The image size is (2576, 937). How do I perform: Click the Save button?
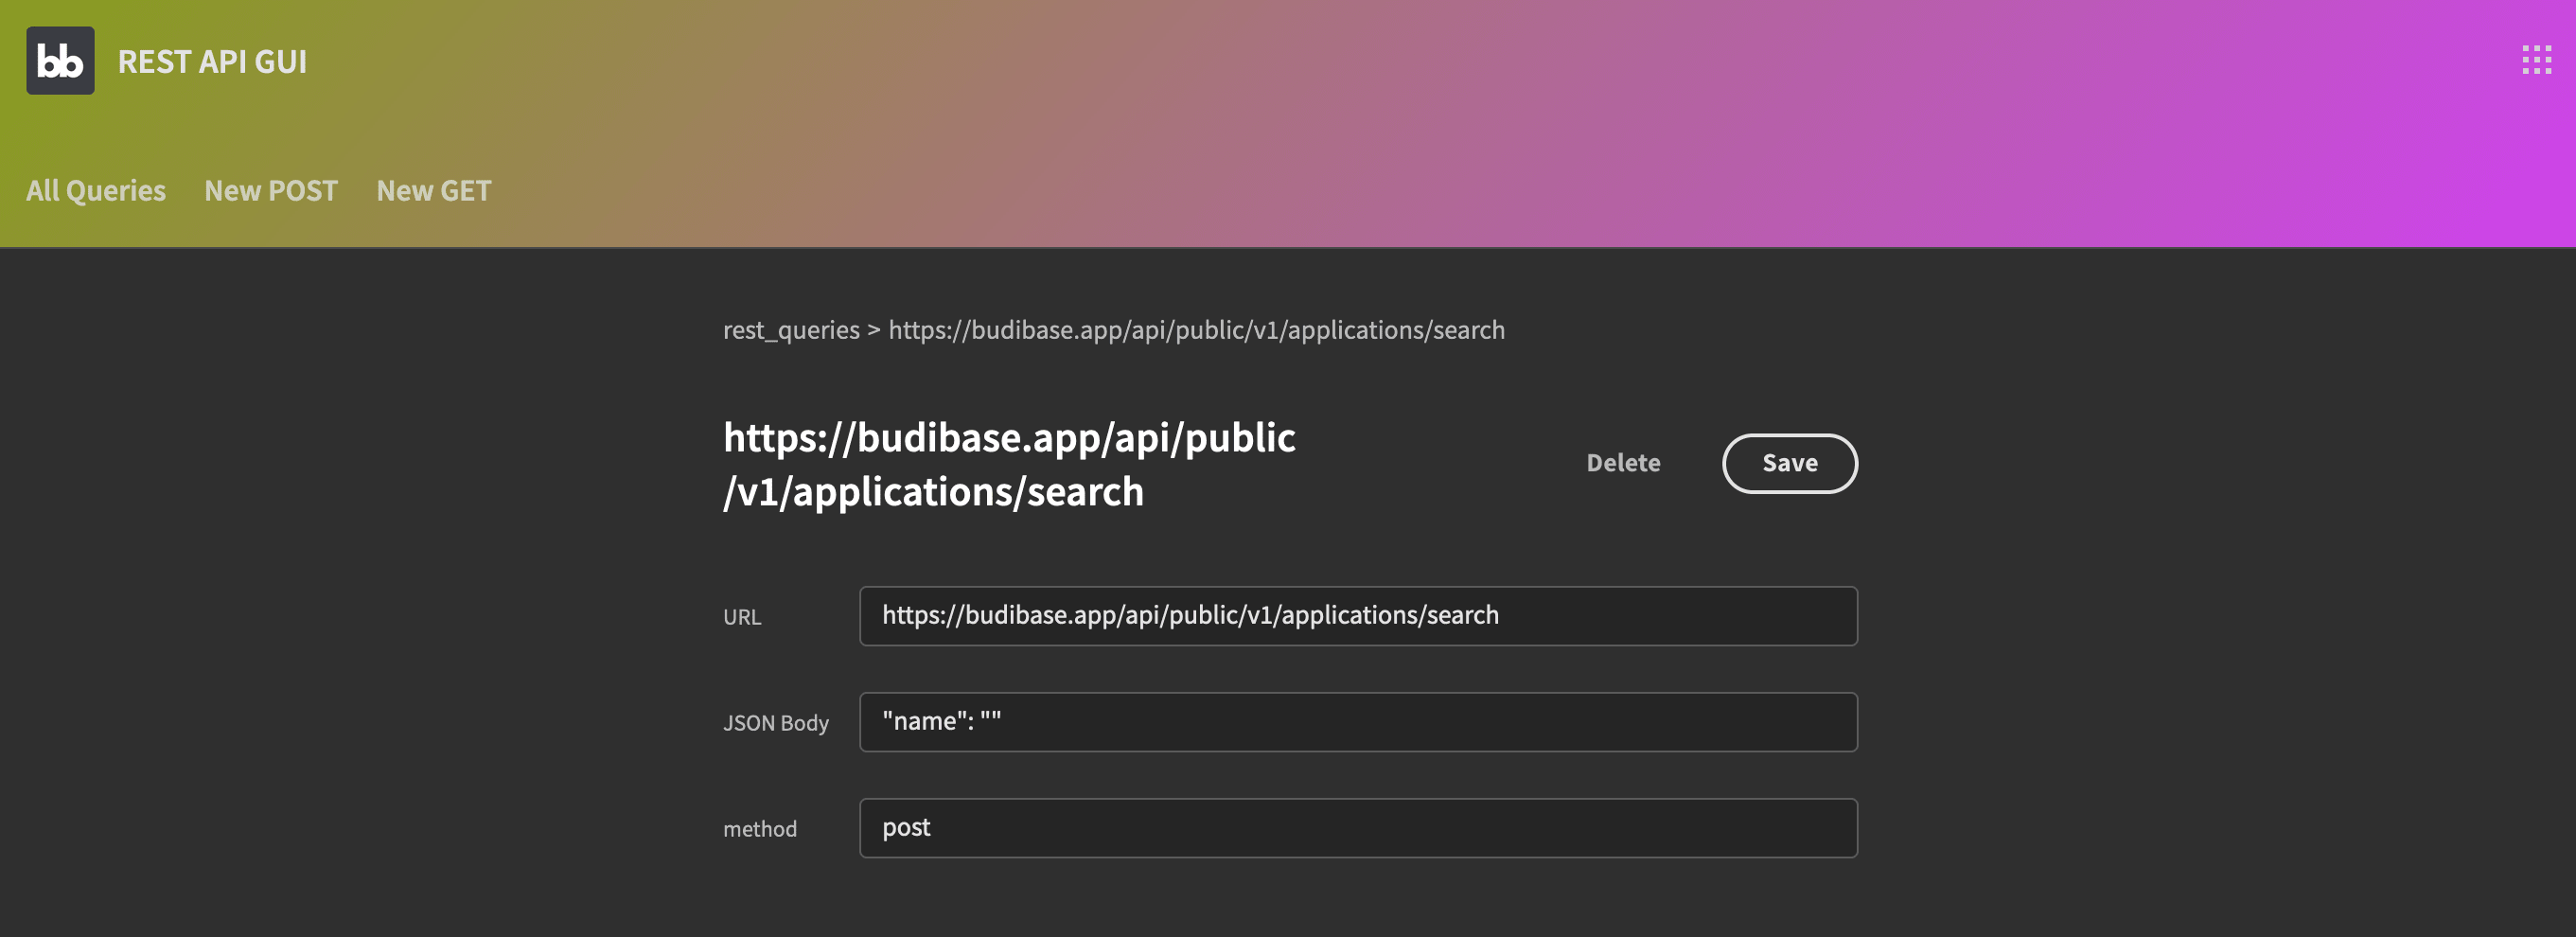[x=1790, y=463]
